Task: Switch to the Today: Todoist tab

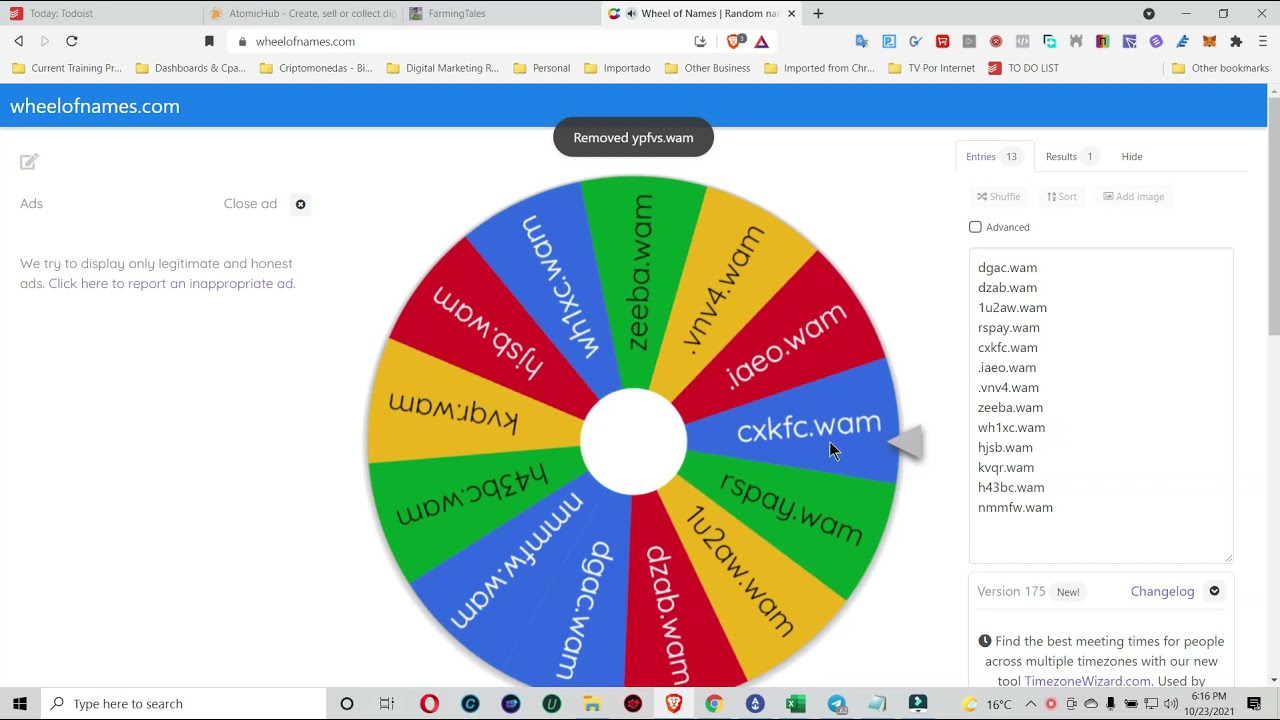Action: point(100,13)
